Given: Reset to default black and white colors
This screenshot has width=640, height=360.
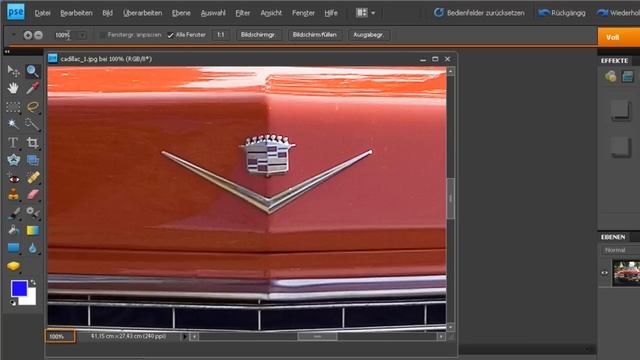Looking at the screenshot, I should tap(13, 302).
